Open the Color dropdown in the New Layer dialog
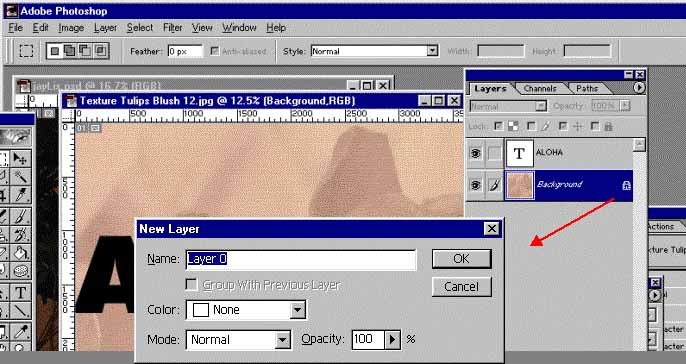686x364 pixels. pos(298,310)
